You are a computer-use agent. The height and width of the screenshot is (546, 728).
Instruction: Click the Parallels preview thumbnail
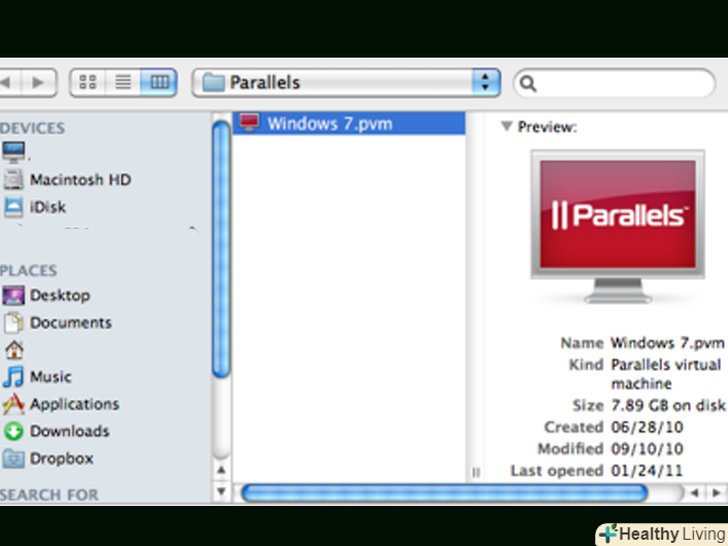pyautogui.click(x=618, y=227)
